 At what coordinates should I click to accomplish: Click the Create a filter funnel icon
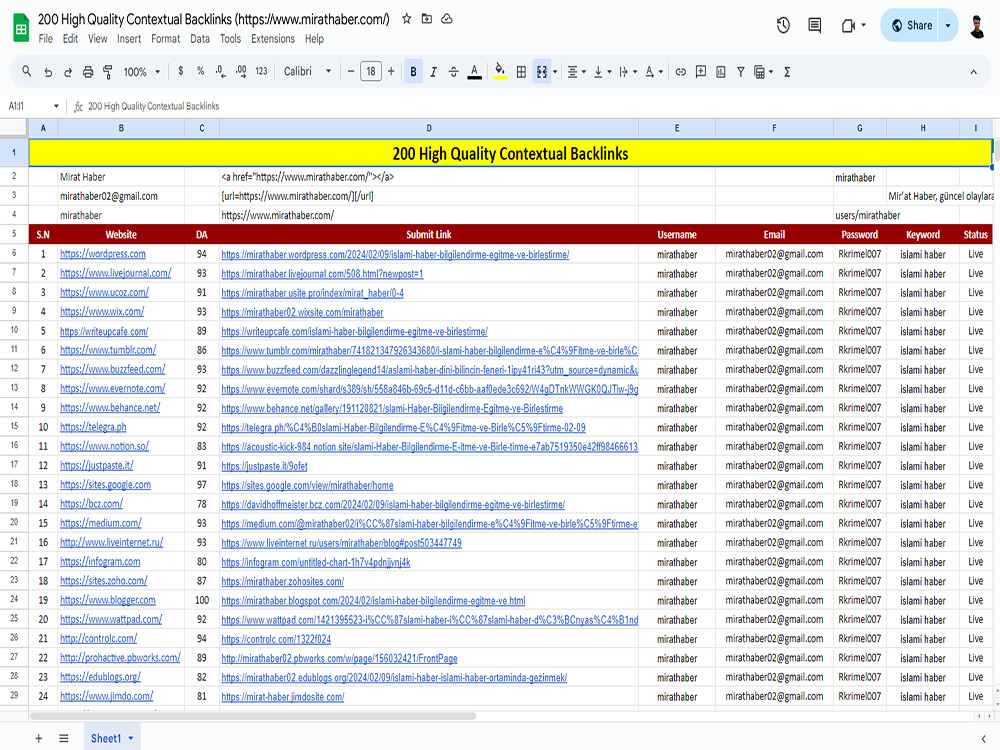pyautogui.click(x=740, y=72)
